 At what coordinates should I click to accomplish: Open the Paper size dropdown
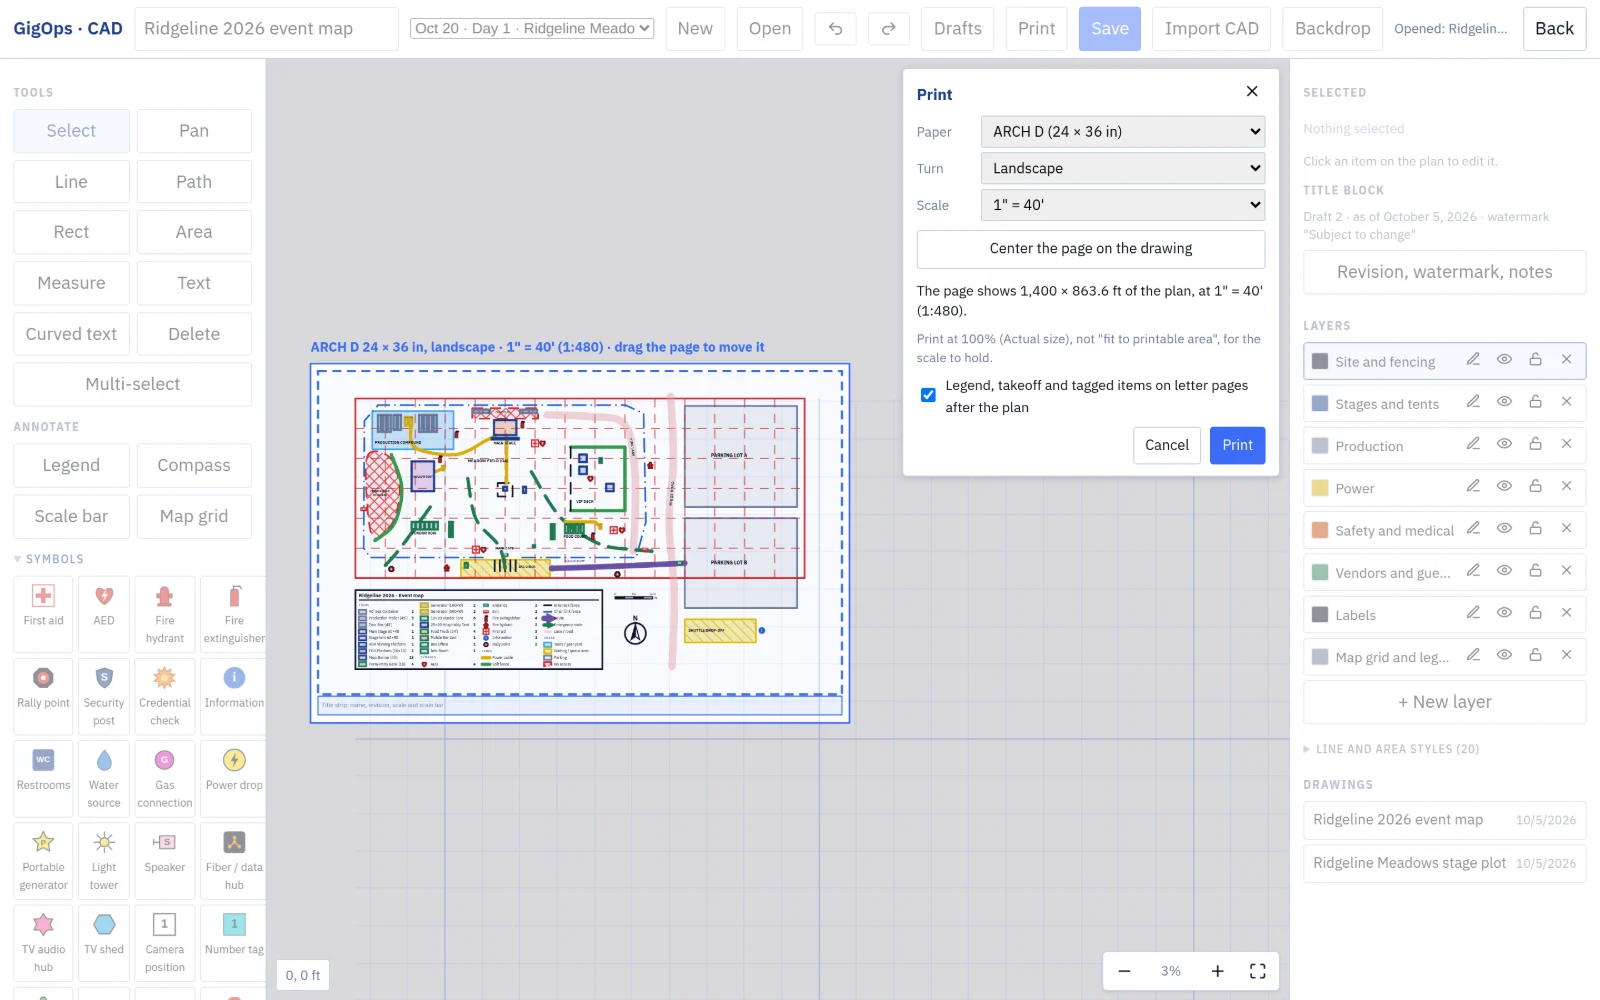coord(1122,132)
